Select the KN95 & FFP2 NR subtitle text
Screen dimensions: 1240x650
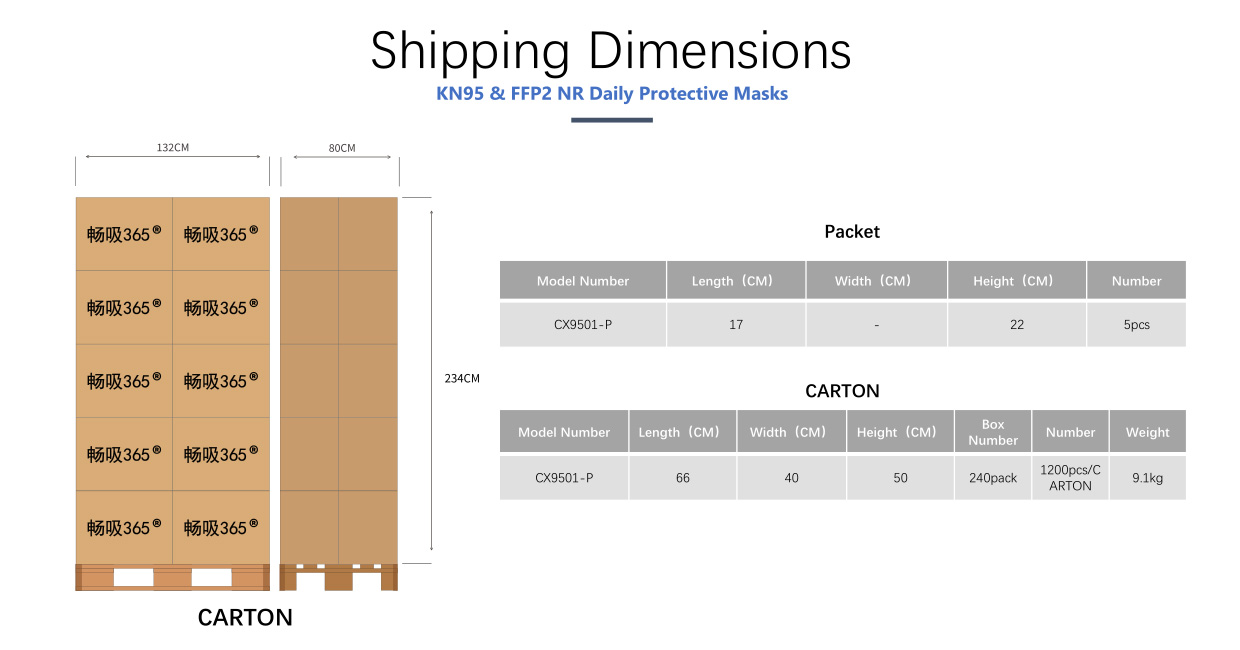tap(612, 94)
